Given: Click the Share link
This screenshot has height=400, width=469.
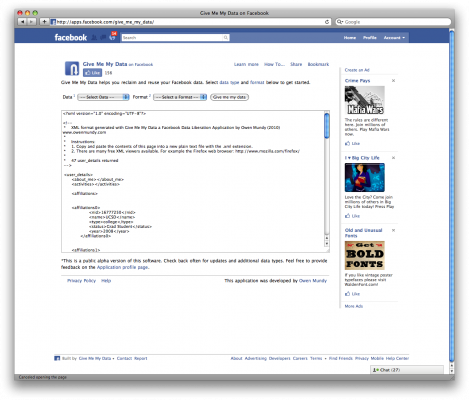Looking at the screenshot, I should 296,64.
